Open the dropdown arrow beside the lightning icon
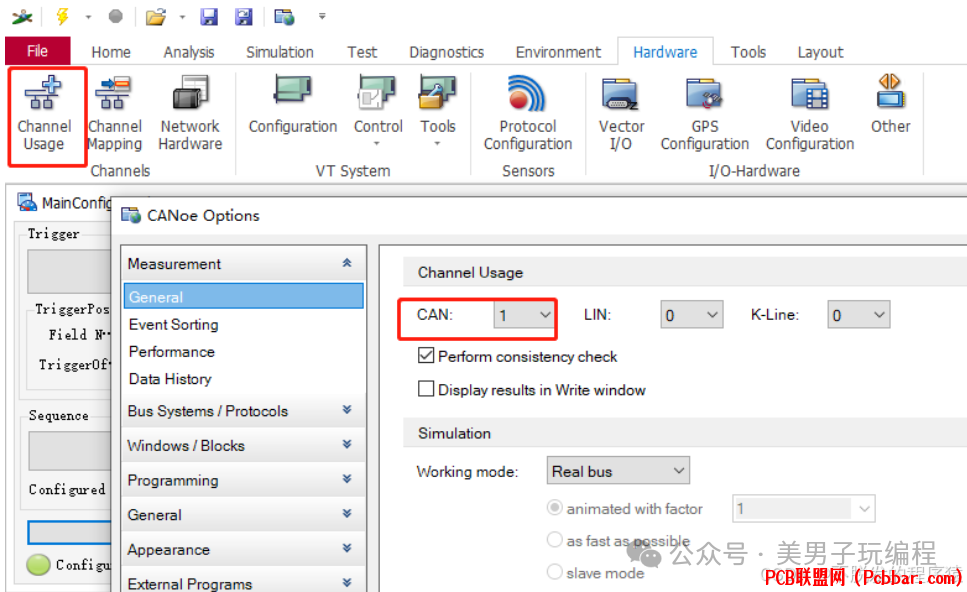This screenshot has height=592, width=967. [x=88, y=17]
